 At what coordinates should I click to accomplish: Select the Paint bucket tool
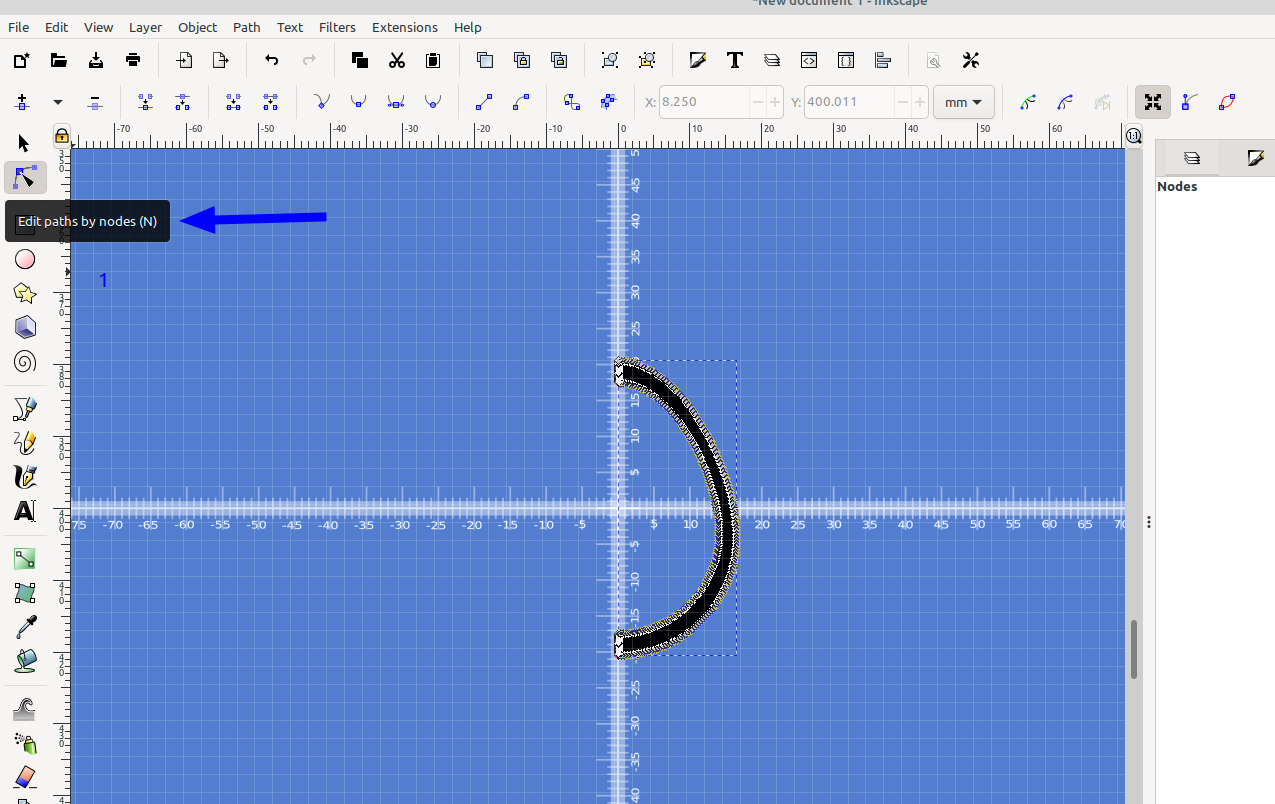pyautogui.click(x=25, y=661)
